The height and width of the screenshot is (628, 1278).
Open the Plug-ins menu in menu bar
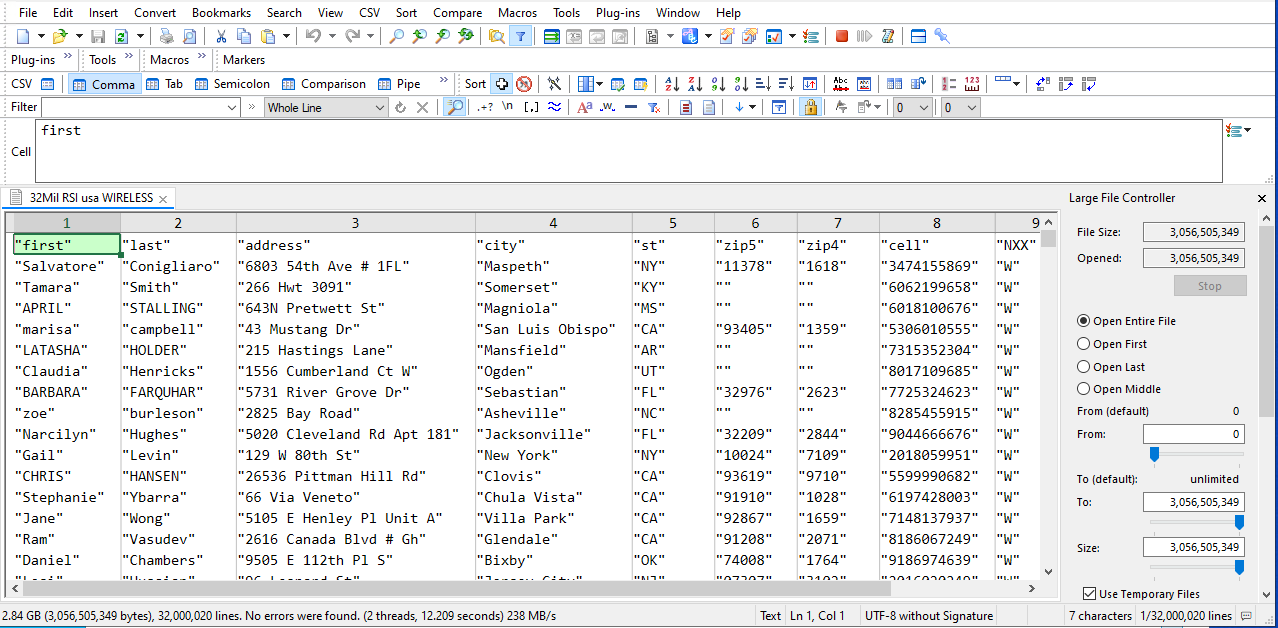(618, 13)
